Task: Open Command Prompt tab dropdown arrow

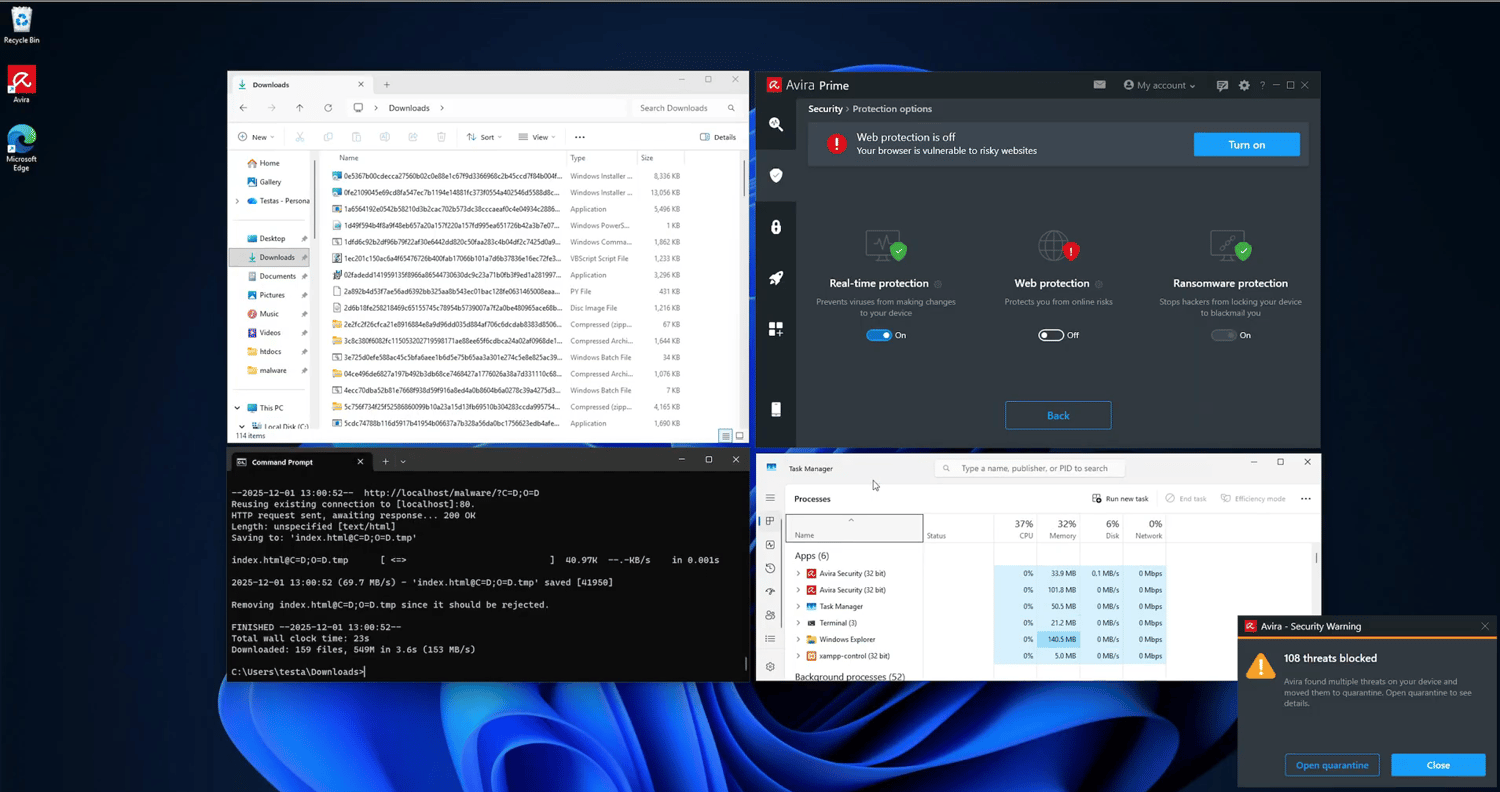Action: [403, 462]
